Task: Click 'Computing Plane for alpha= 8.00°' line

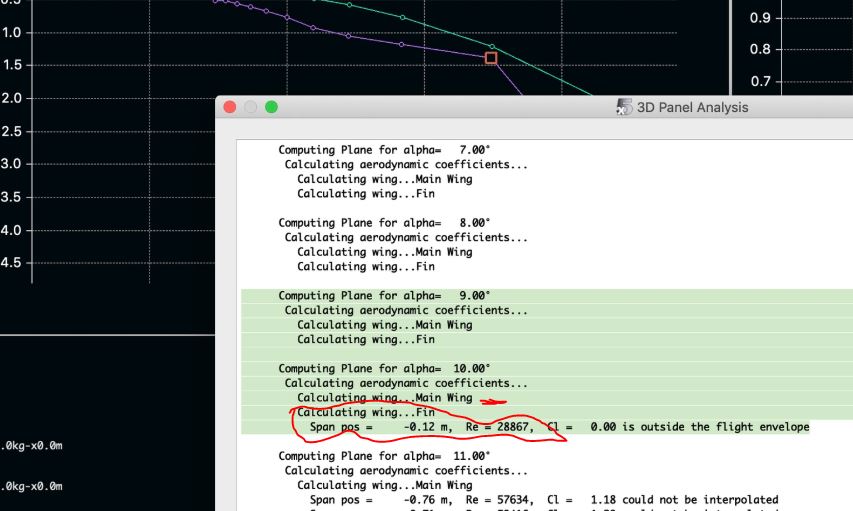Action: [x=384, y=223]
